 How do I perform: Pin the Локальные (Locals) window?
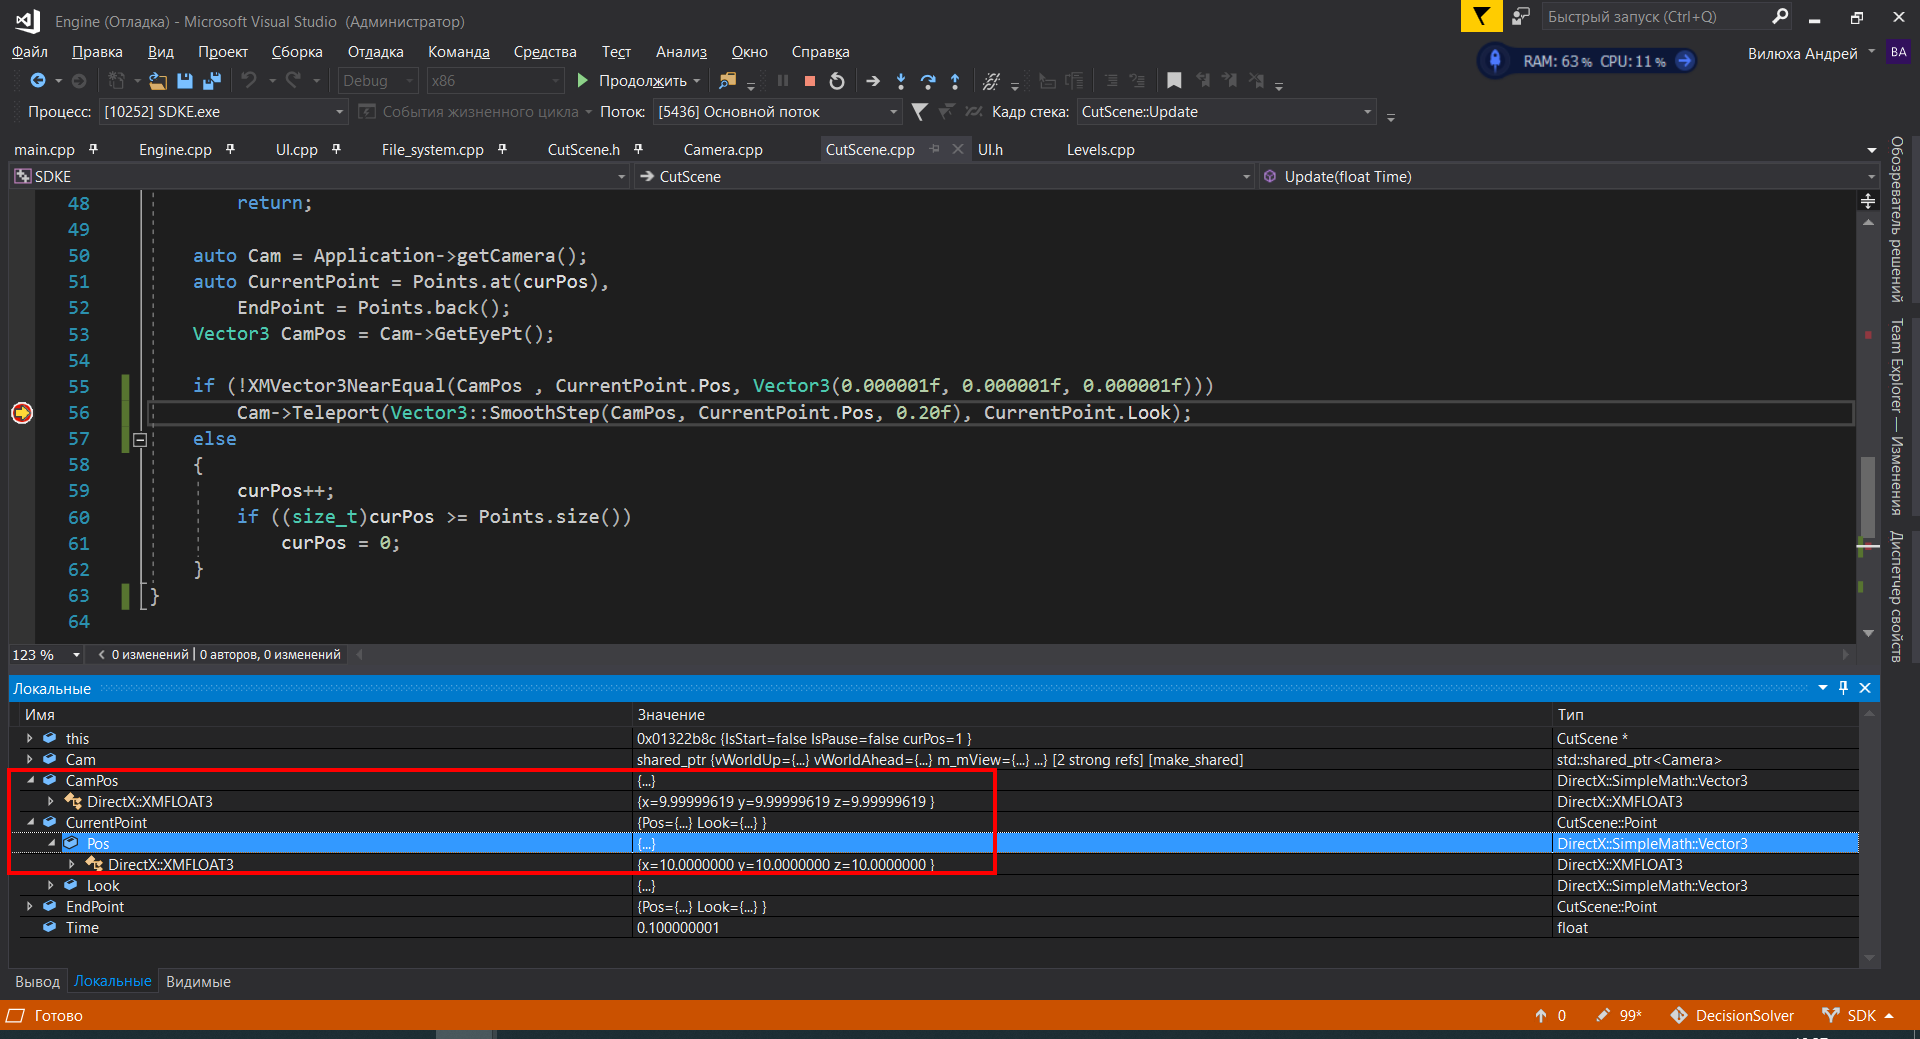pyautogui.click(x=1843, y=688)
